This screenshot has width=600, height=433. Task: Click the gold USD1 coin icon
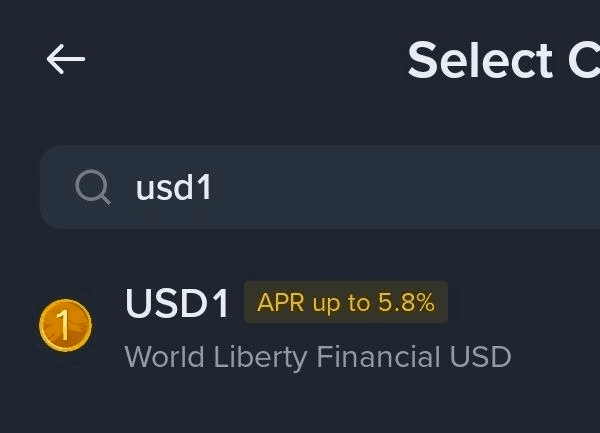coord(65,325)
